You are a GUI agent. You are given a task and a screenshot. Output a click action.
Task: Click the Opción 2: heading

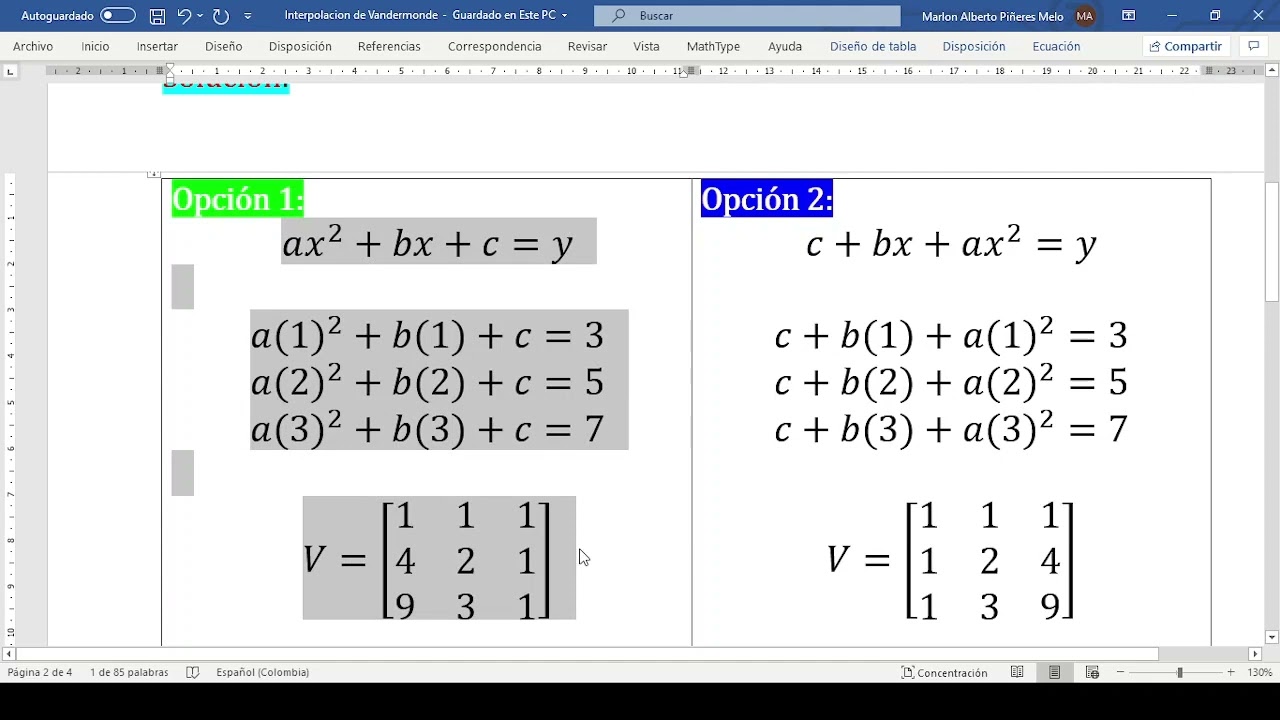click(767, 199)
